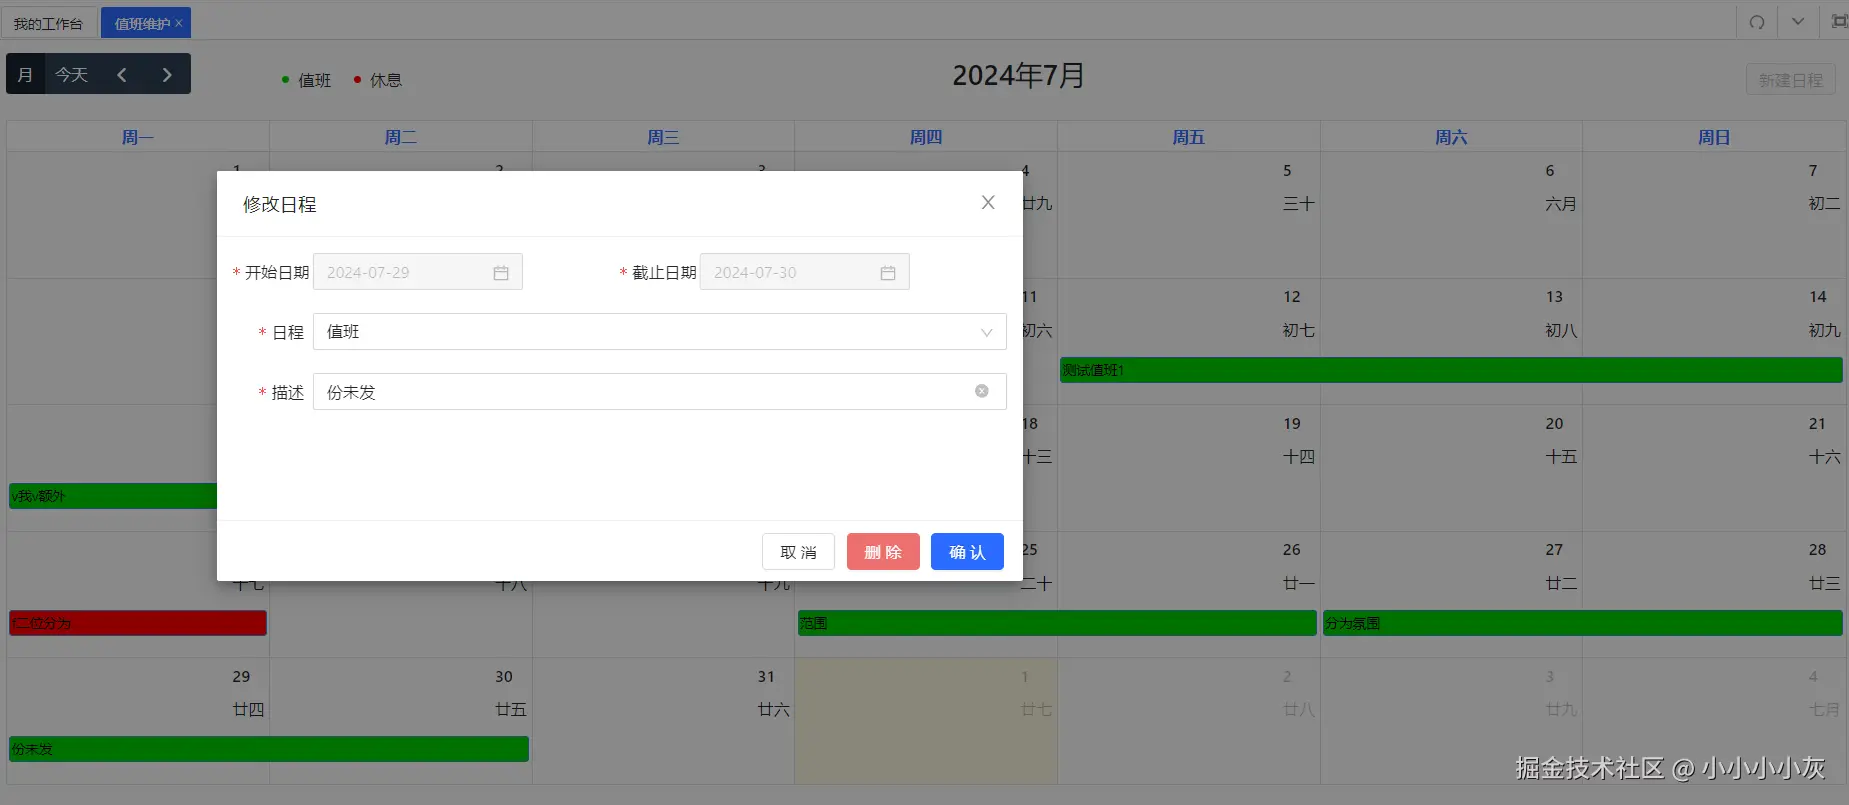Click the green 值班 legend dot
This screenshot has height=805, width=1849.
[x=286, y=79]
